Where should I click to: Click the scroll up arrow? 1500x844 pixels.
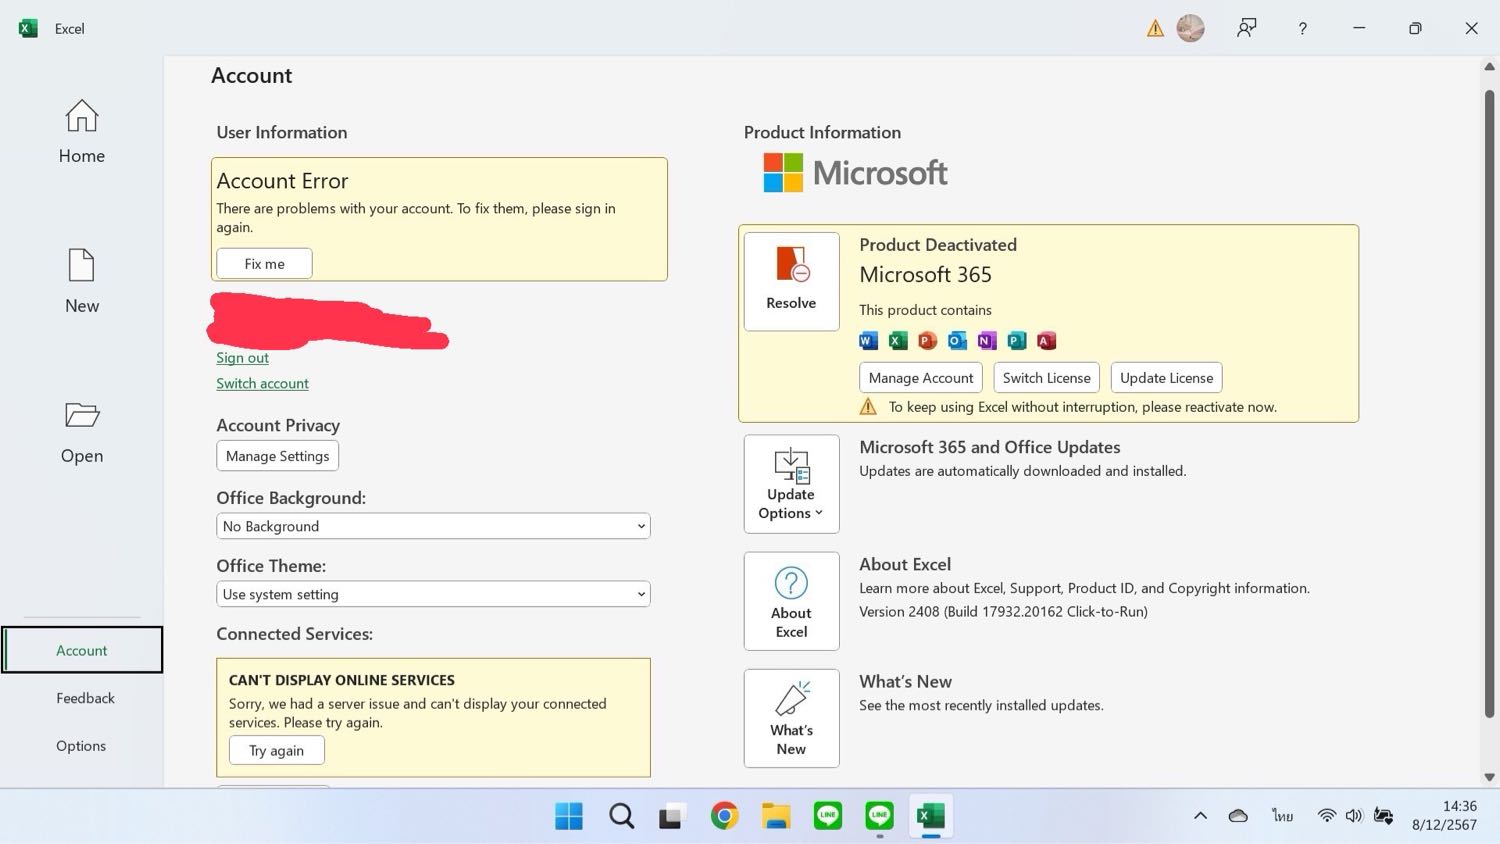(x=1489, y=67)
